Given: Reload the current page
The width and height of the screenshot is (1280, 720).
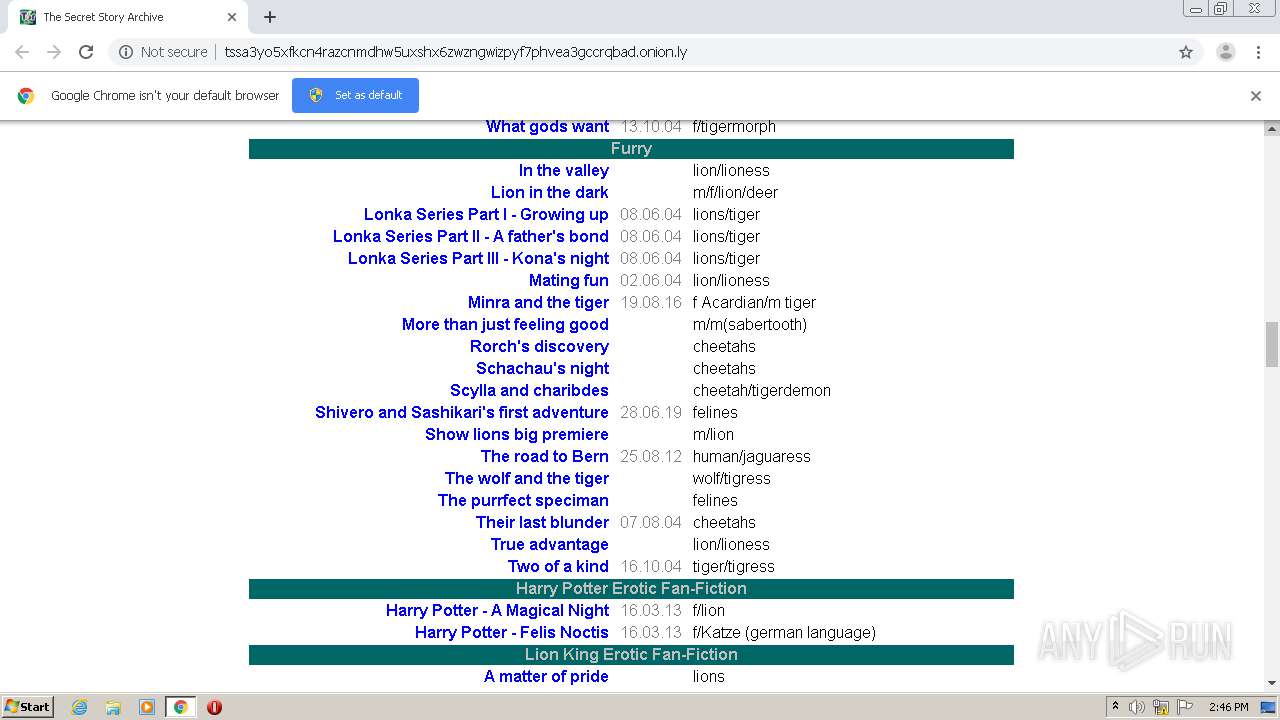Looking at the screenshot, I should point(86,52).
